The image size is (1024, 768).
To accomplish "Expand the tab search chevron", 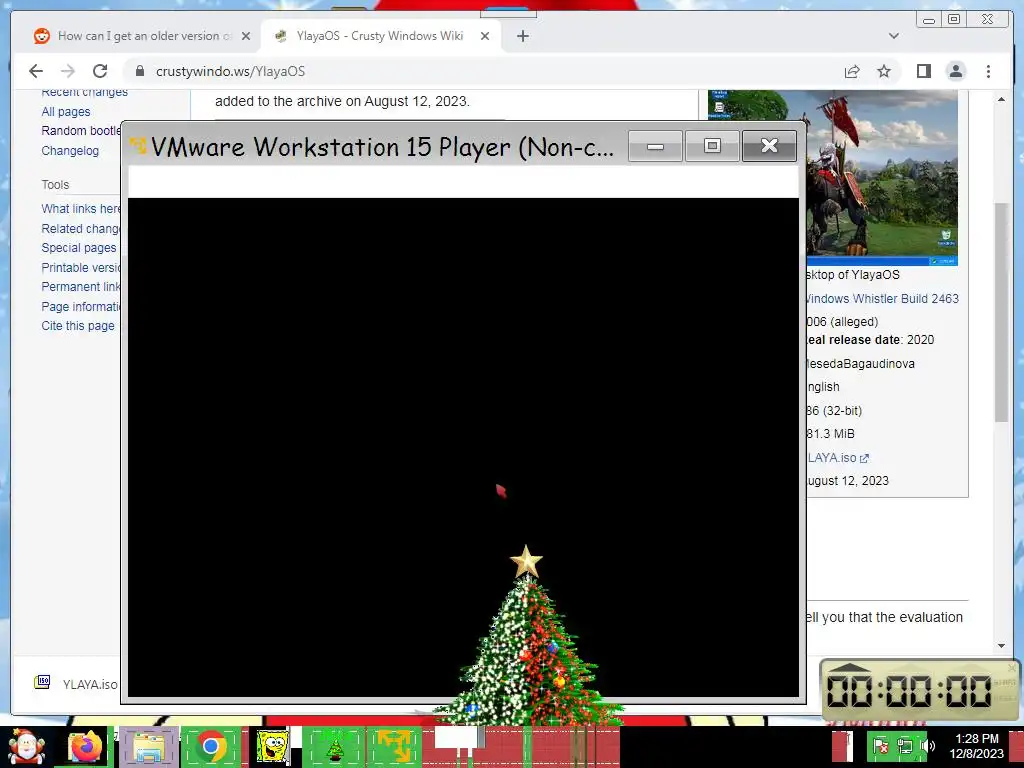I will [893, 36].
